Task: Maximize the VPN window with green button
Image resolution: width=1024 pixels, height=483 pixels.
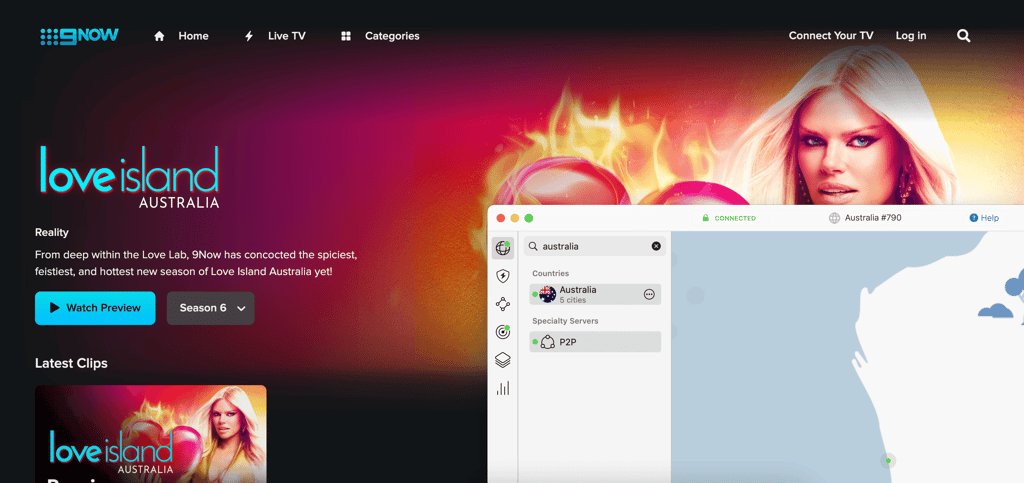Action: pos(529,218)
